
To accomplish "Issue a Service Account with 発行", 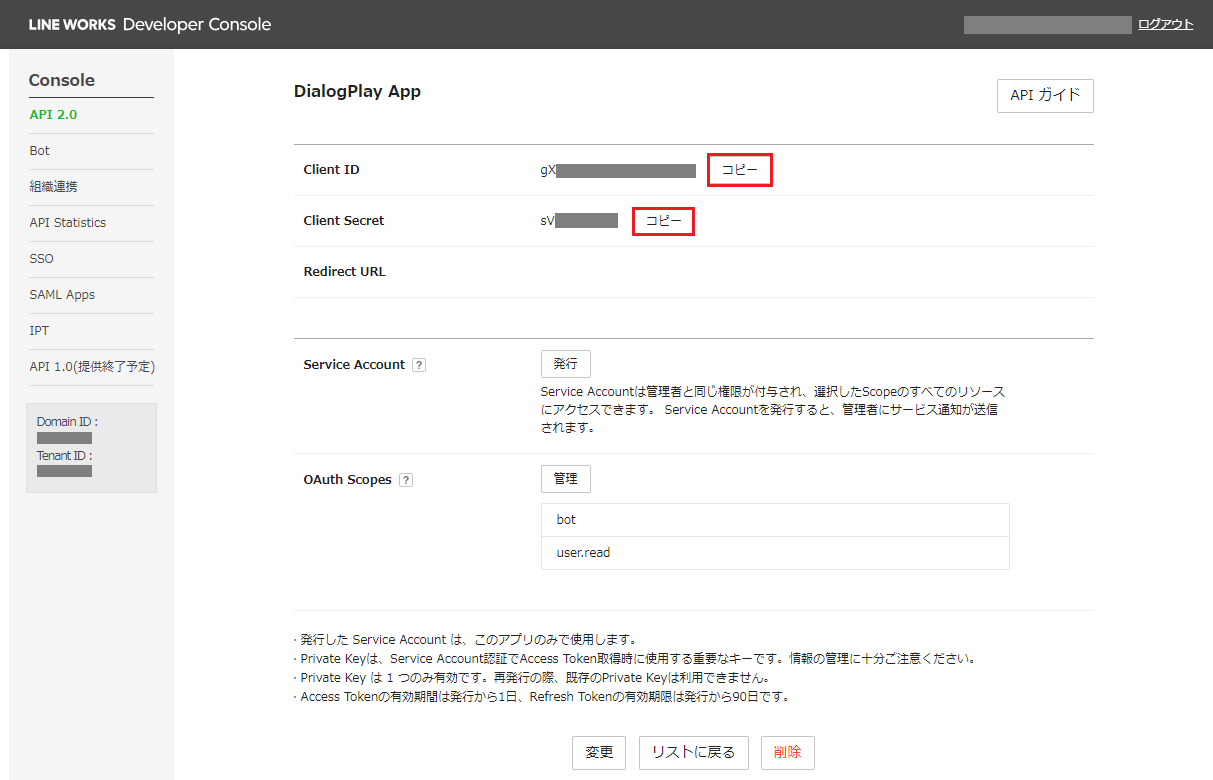I will pos(566,364).
